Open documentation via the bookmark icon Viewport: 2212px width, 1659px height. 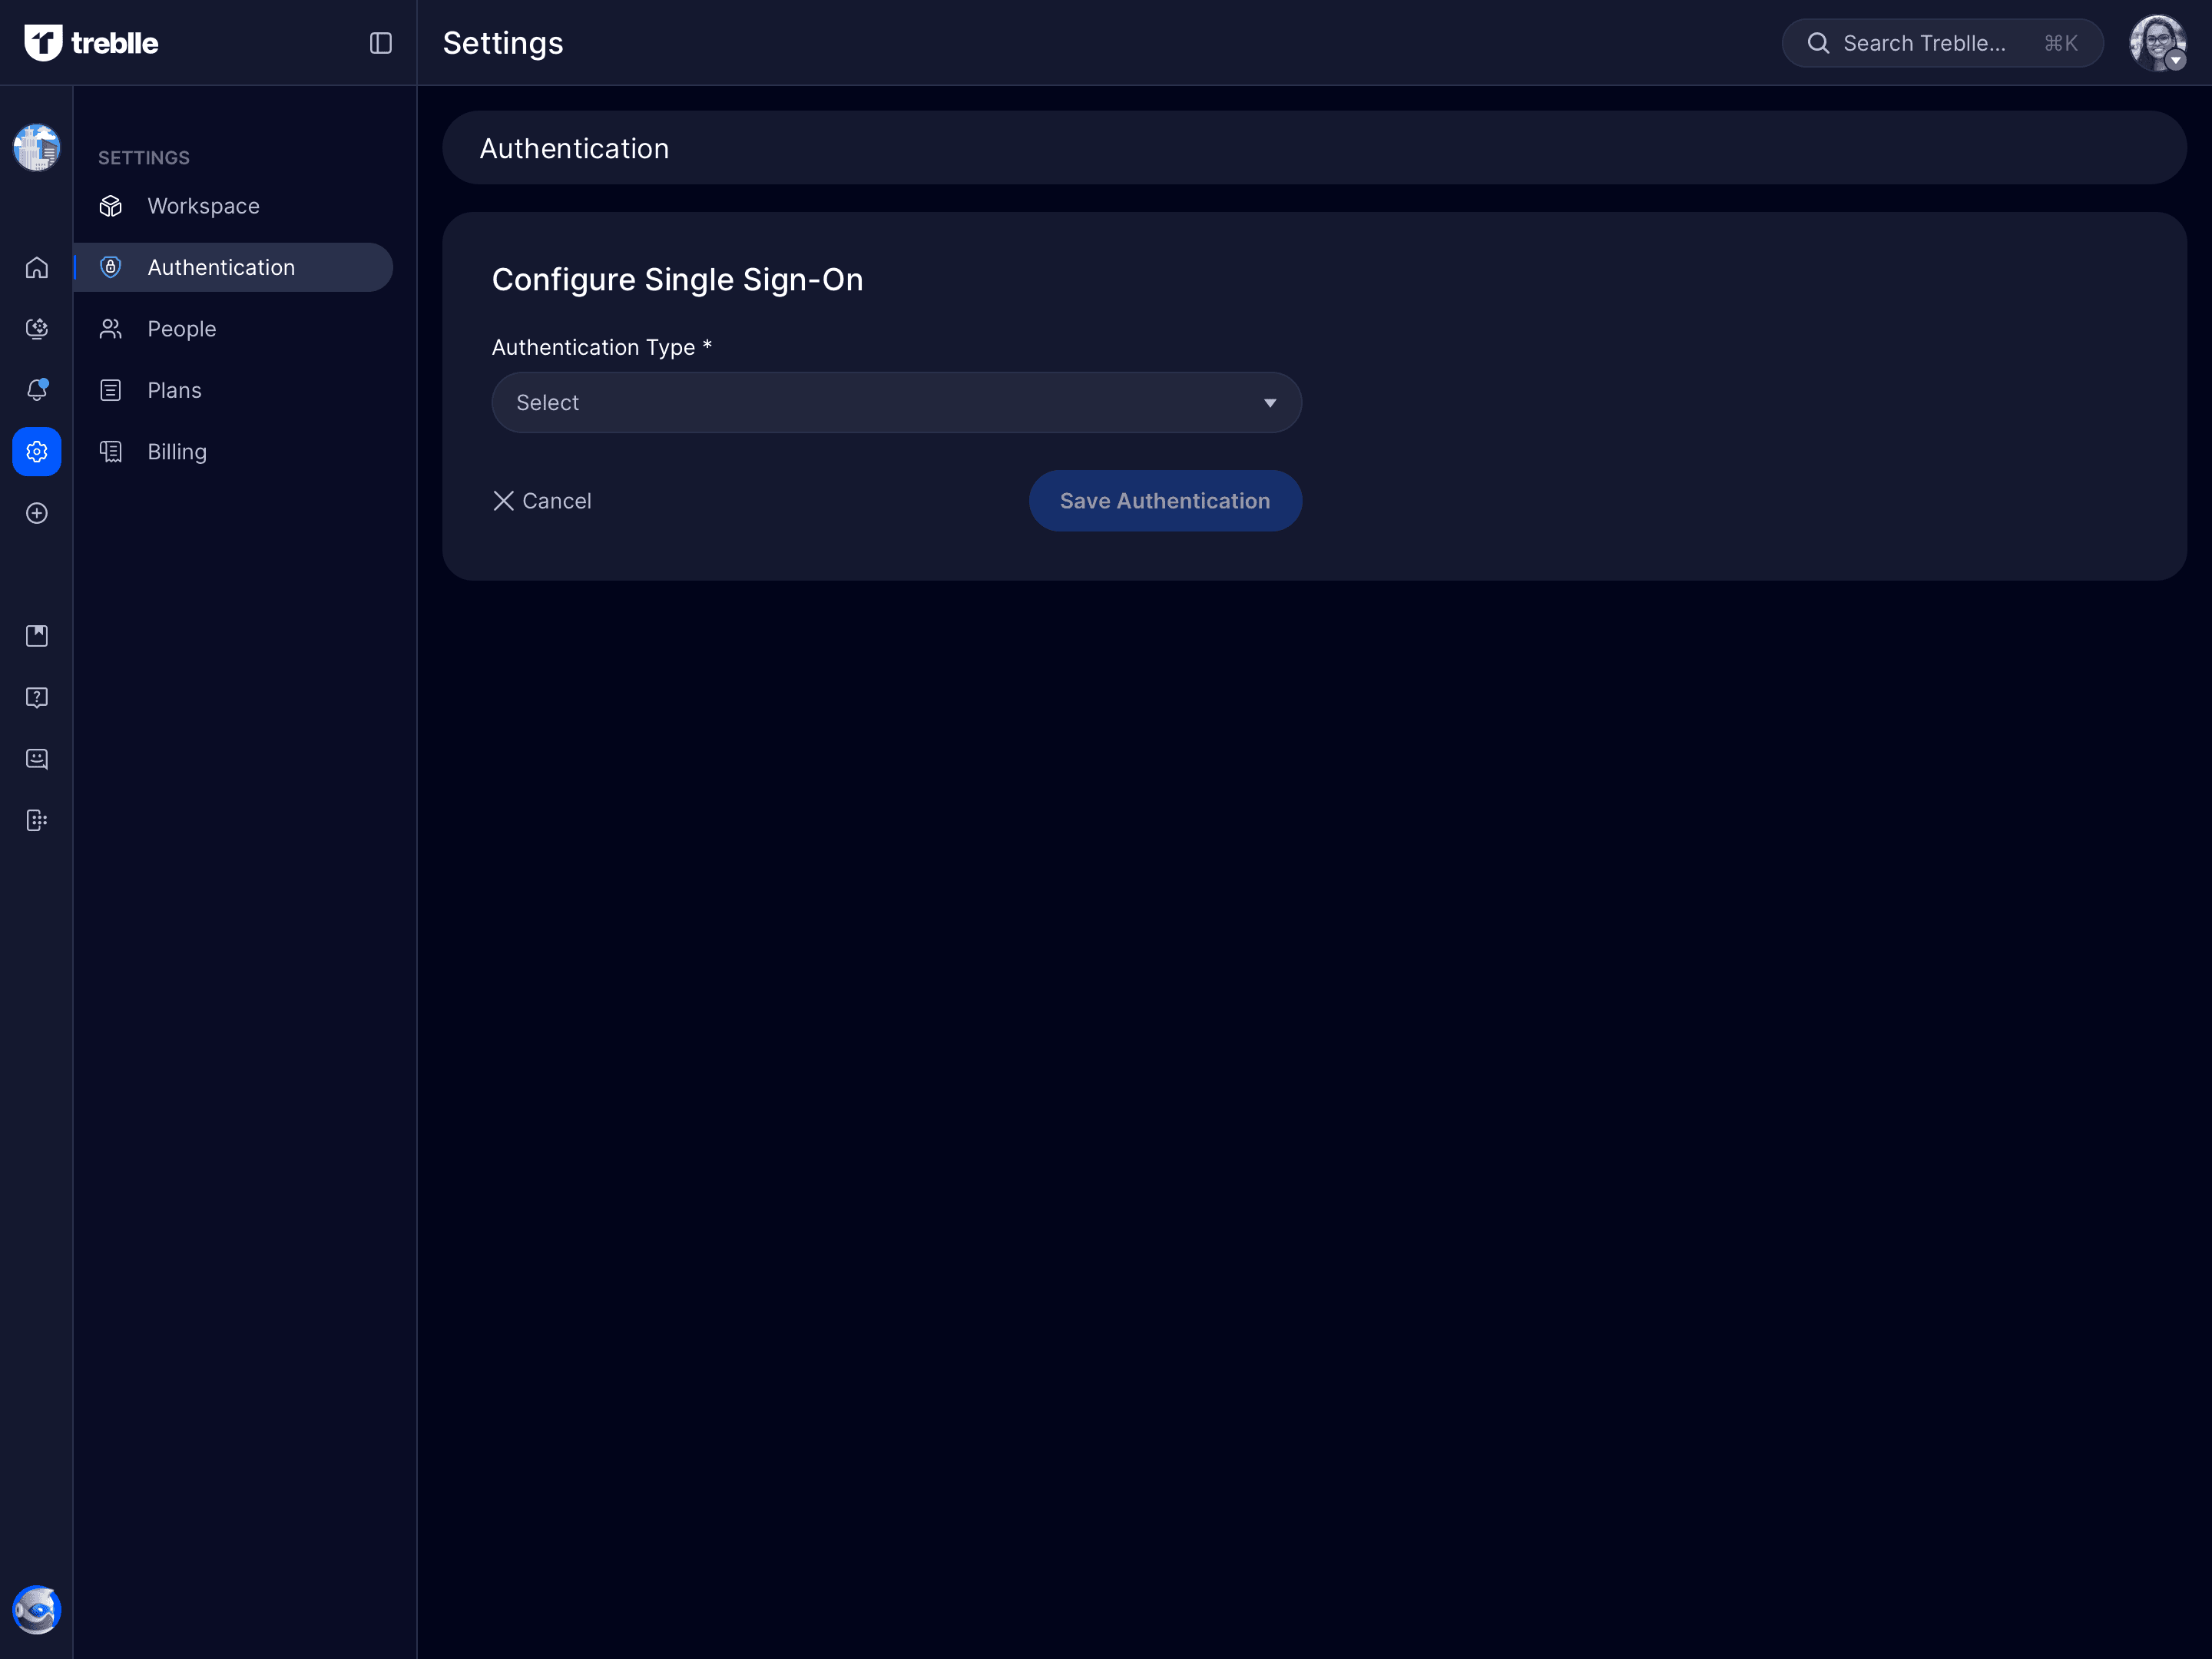click(x=36, y=635)
